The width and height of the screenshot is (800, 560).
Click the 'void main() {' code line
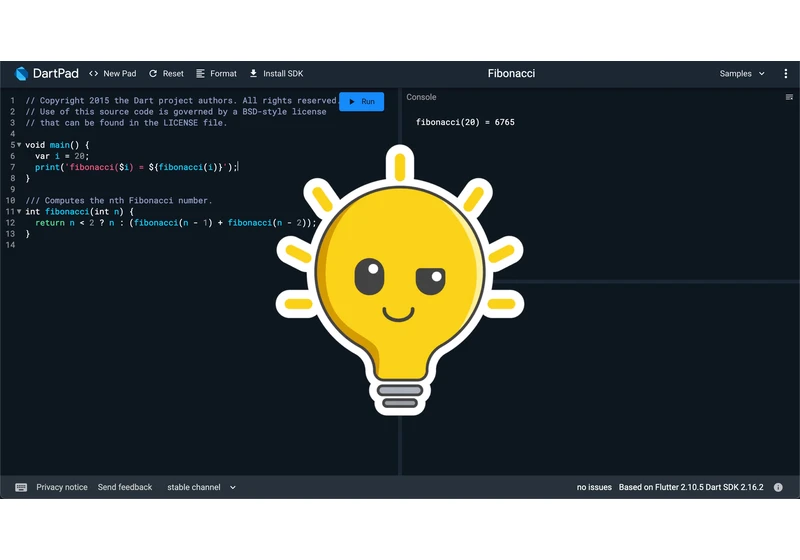coord(57,145)
